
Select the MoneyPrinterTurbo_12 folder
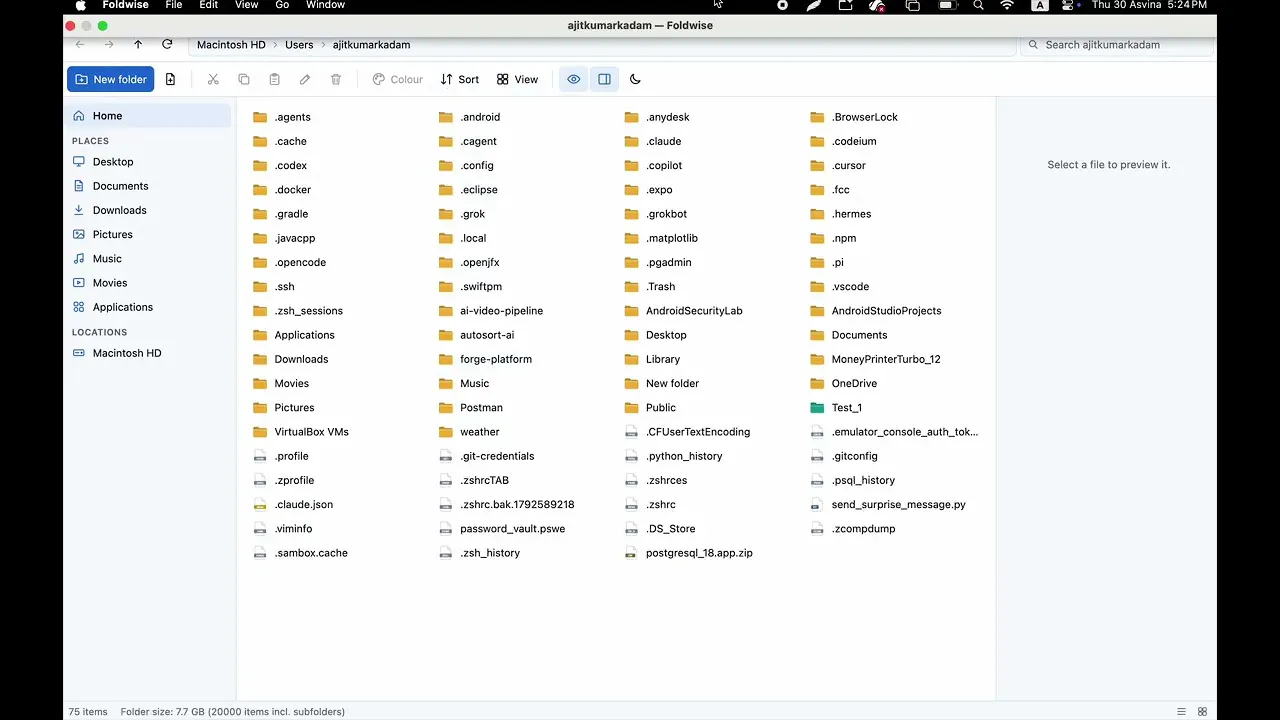[x=876, y=359]
